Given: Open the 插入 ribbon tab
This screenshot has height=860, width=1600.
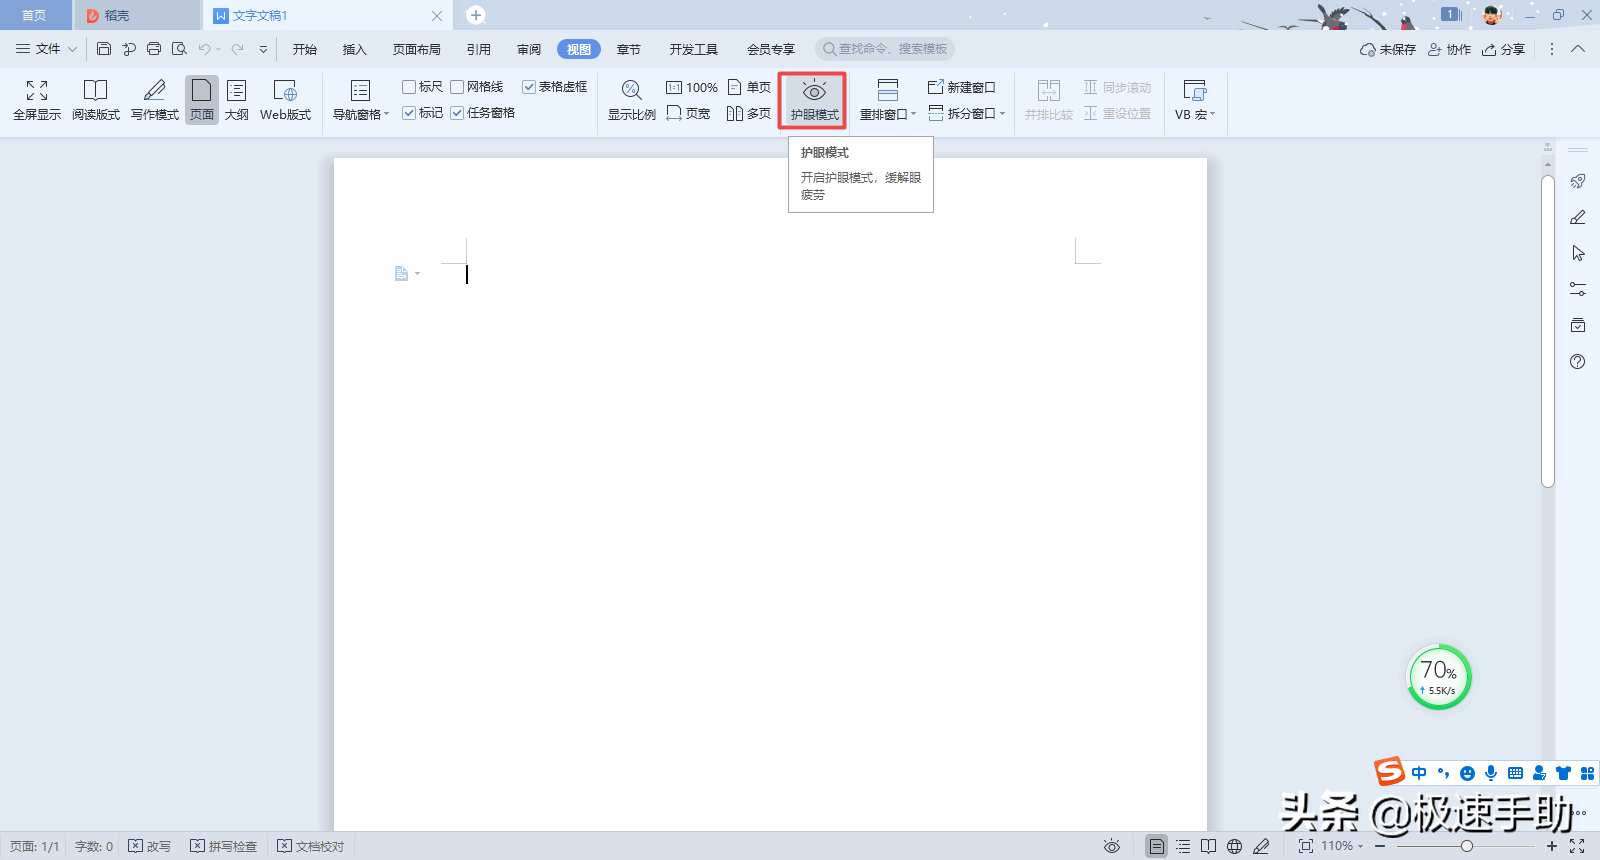Looking at the screenshot, I should click(x=355, y=49).
